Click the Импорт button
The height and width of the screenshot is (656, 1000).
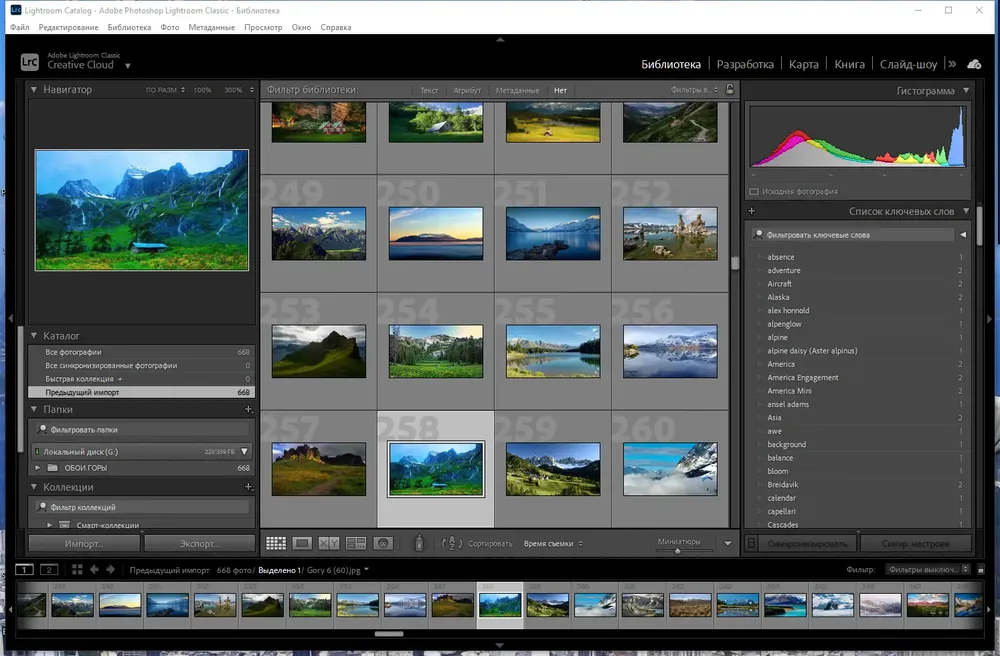click(x=84, y=544)
